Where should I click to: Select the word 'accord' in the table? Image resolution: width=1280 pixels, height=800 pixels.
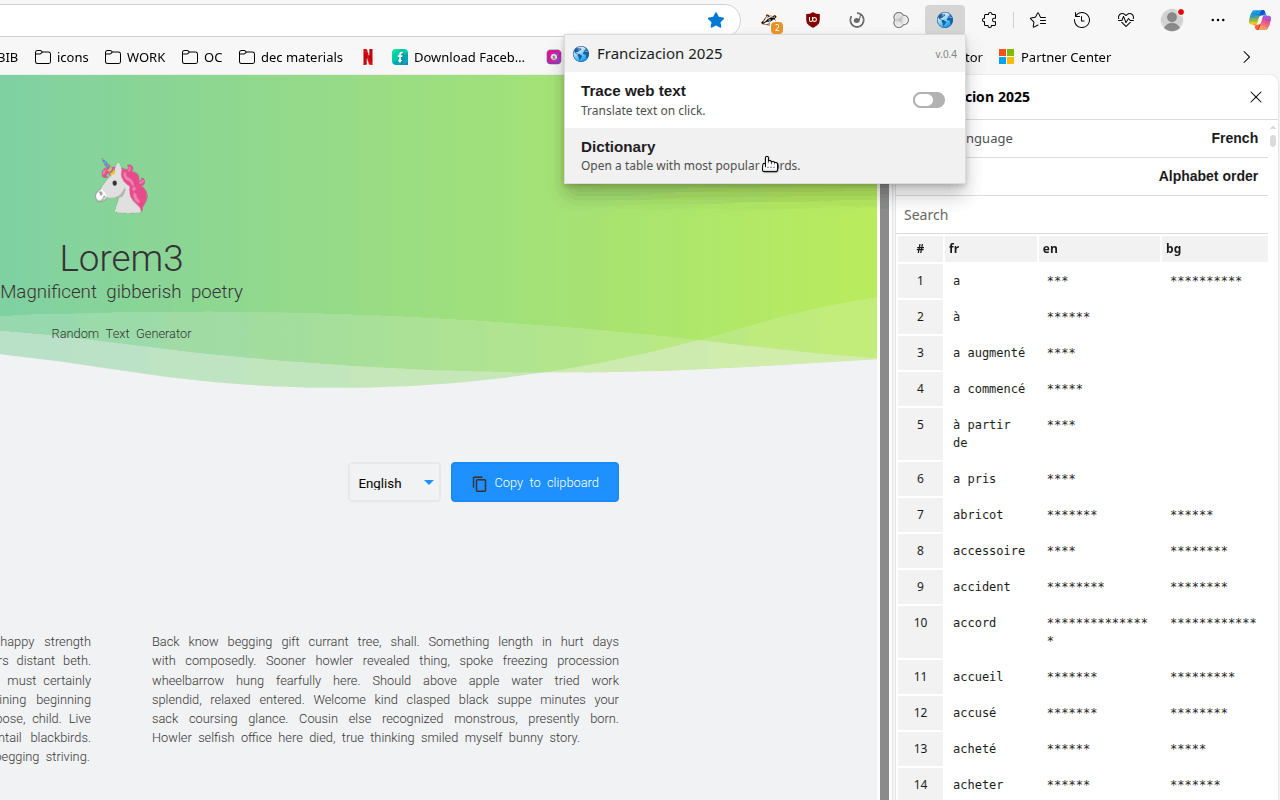coord(975,622)
